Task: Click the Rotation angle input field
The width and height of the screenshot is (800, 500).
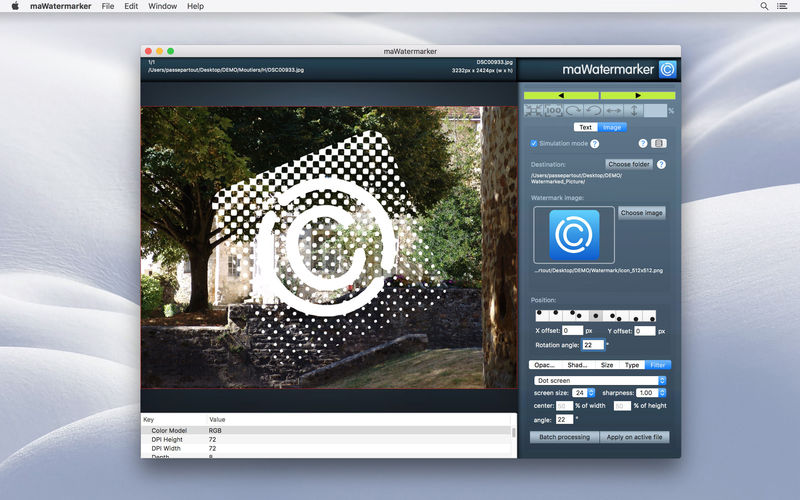Action: [593, 345]
